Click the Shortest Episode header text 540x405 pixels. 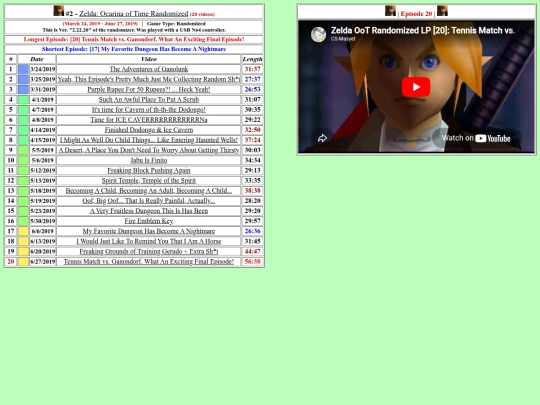[134, 49]
